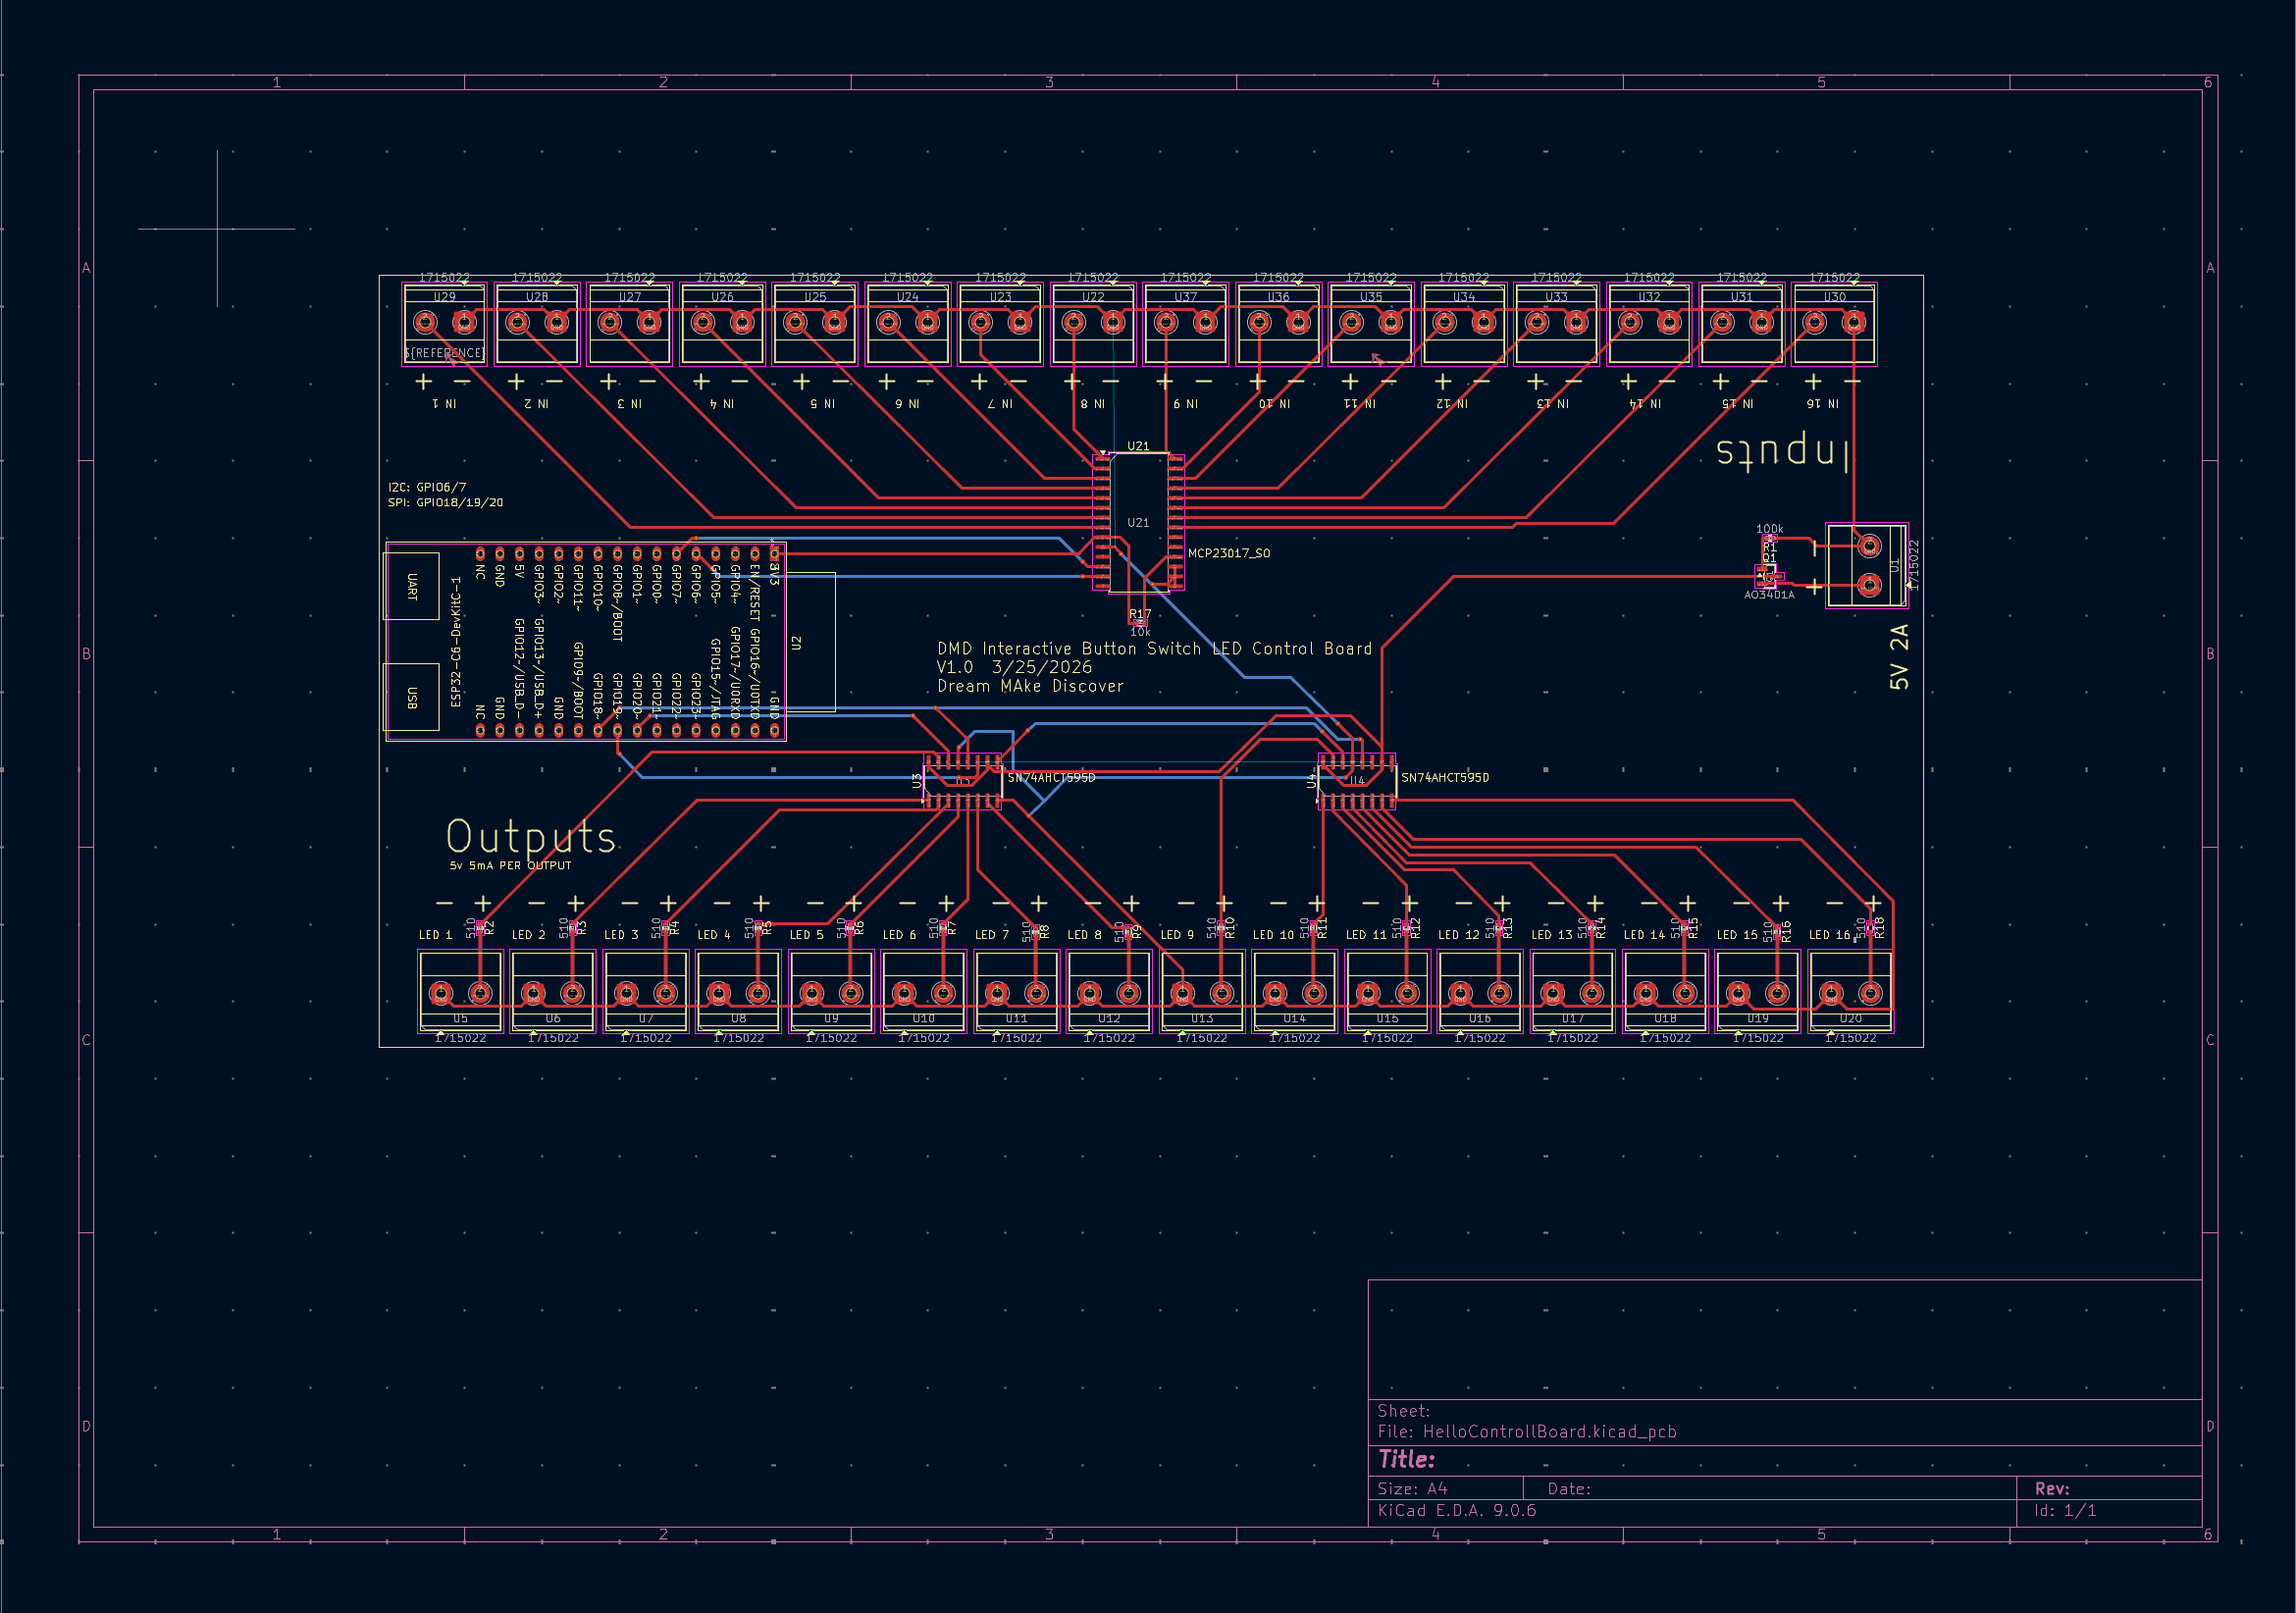Click the U30 input terminal block
Screen dimensions: 2296x1613
pyautogui.click(x=1834, y=324)
